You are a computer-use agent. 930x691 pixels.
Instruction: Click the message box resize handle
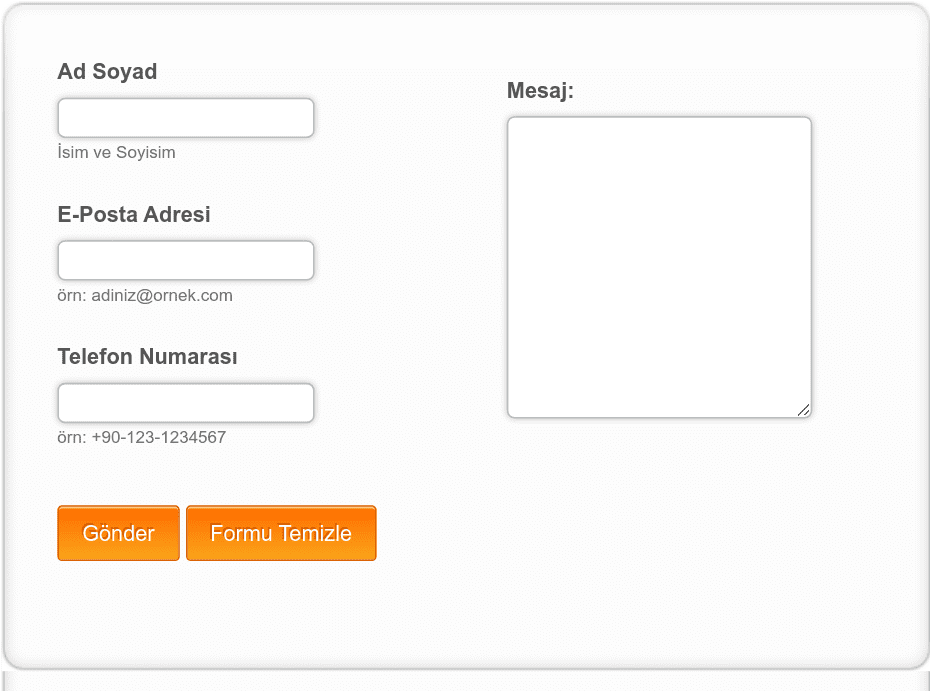tap(803, 410)
